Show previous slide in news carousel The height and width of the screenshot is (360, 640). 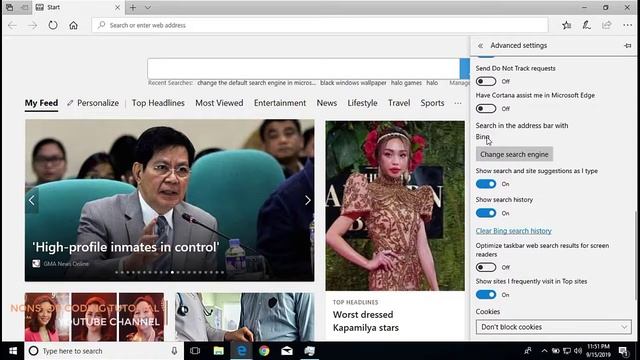pyautogui.click(x=32, y=200)
